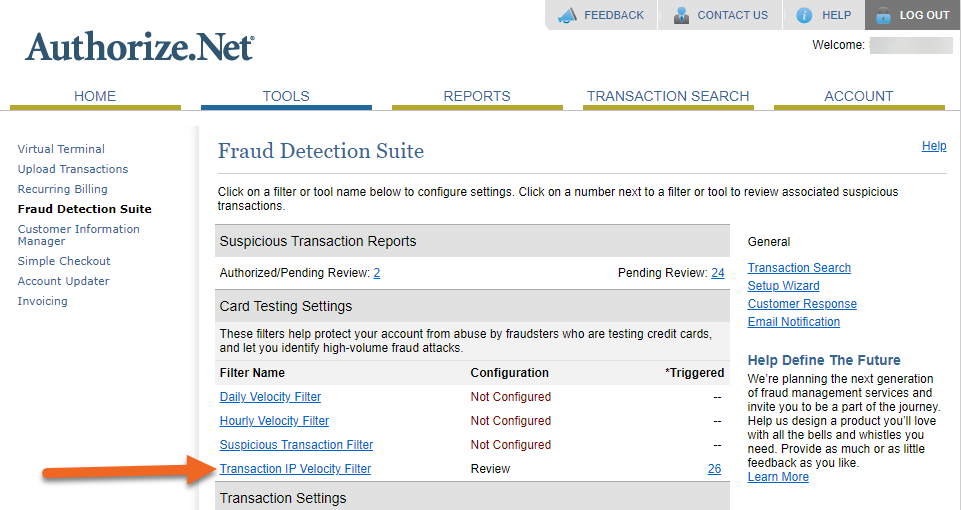Screen dimensions: 961x510
Task: Open Customer Information Manager
Action: (x=78, y=235)
